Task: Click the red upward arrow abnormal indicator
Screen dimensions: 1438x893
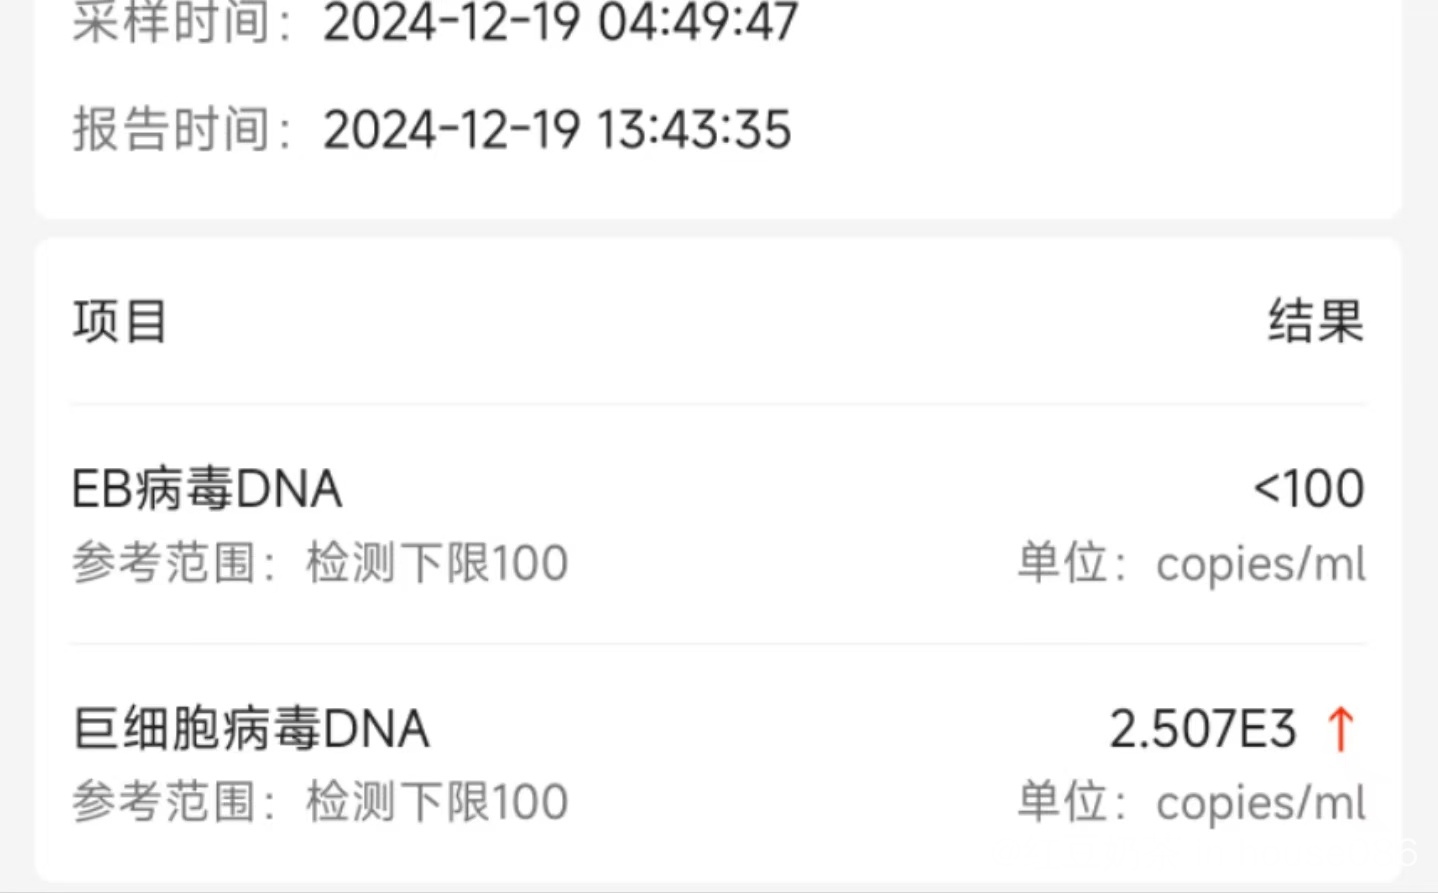Action: pos(1341,728)
